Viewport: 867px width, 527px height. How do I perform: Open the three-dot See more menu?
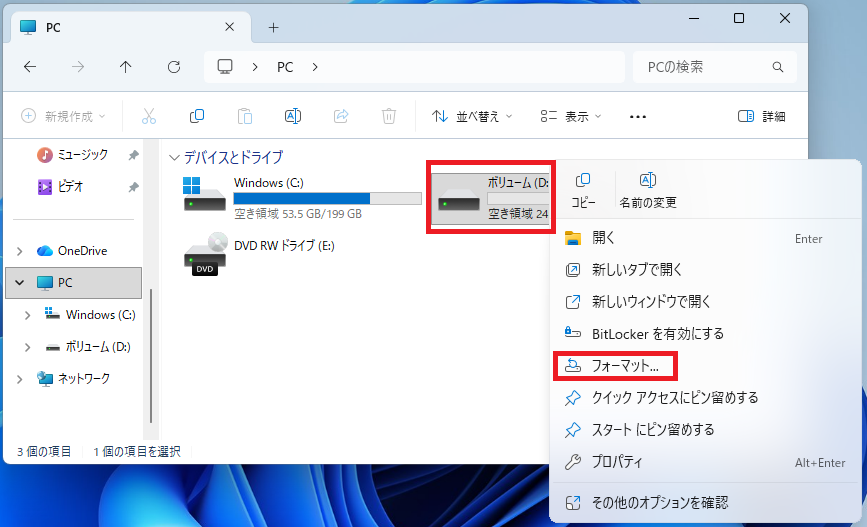638,117
